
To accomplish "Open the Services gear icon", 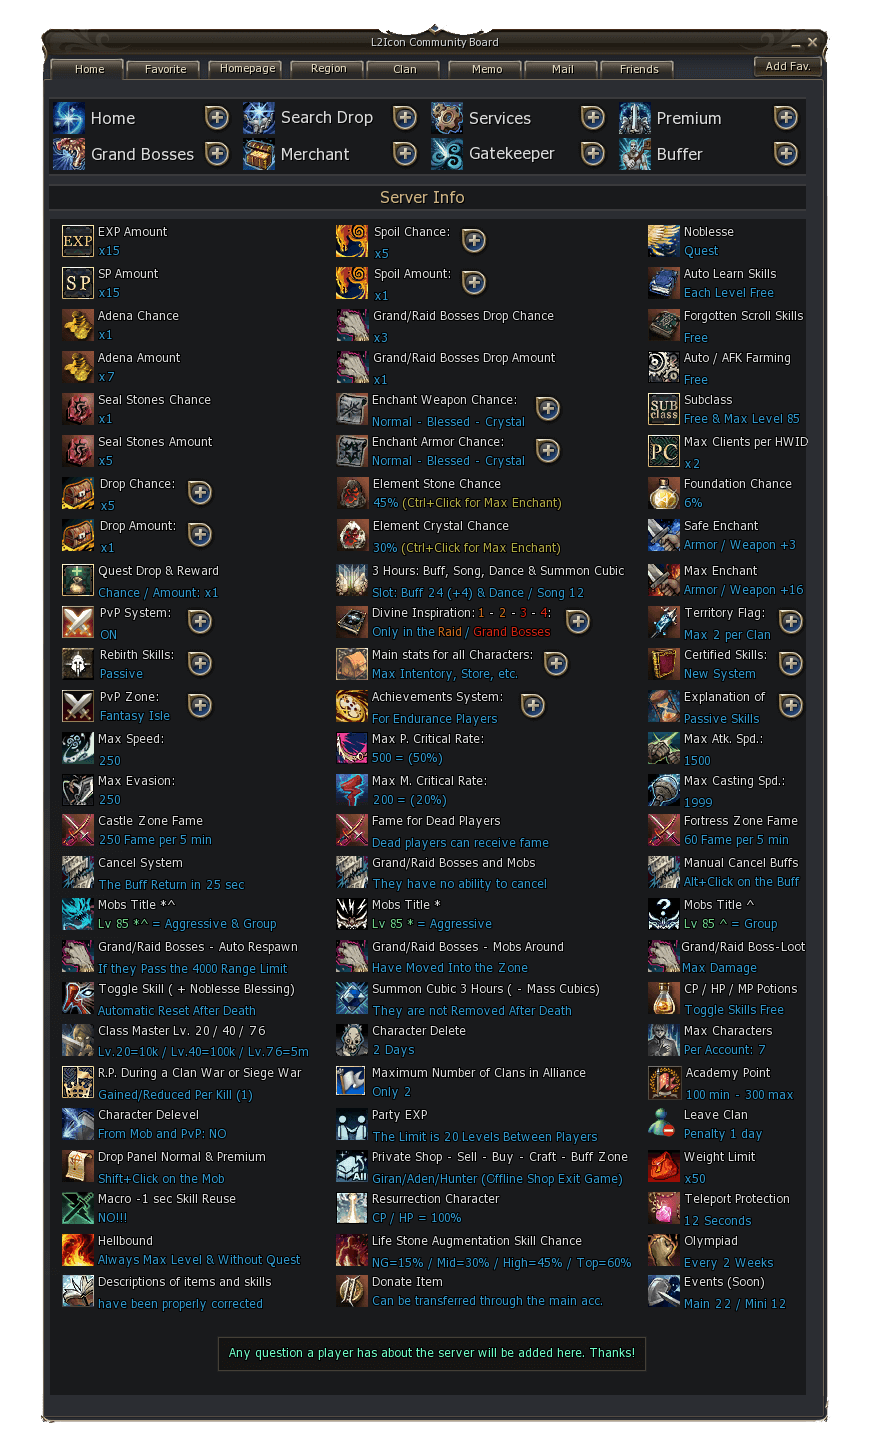I will coord(447,118).
